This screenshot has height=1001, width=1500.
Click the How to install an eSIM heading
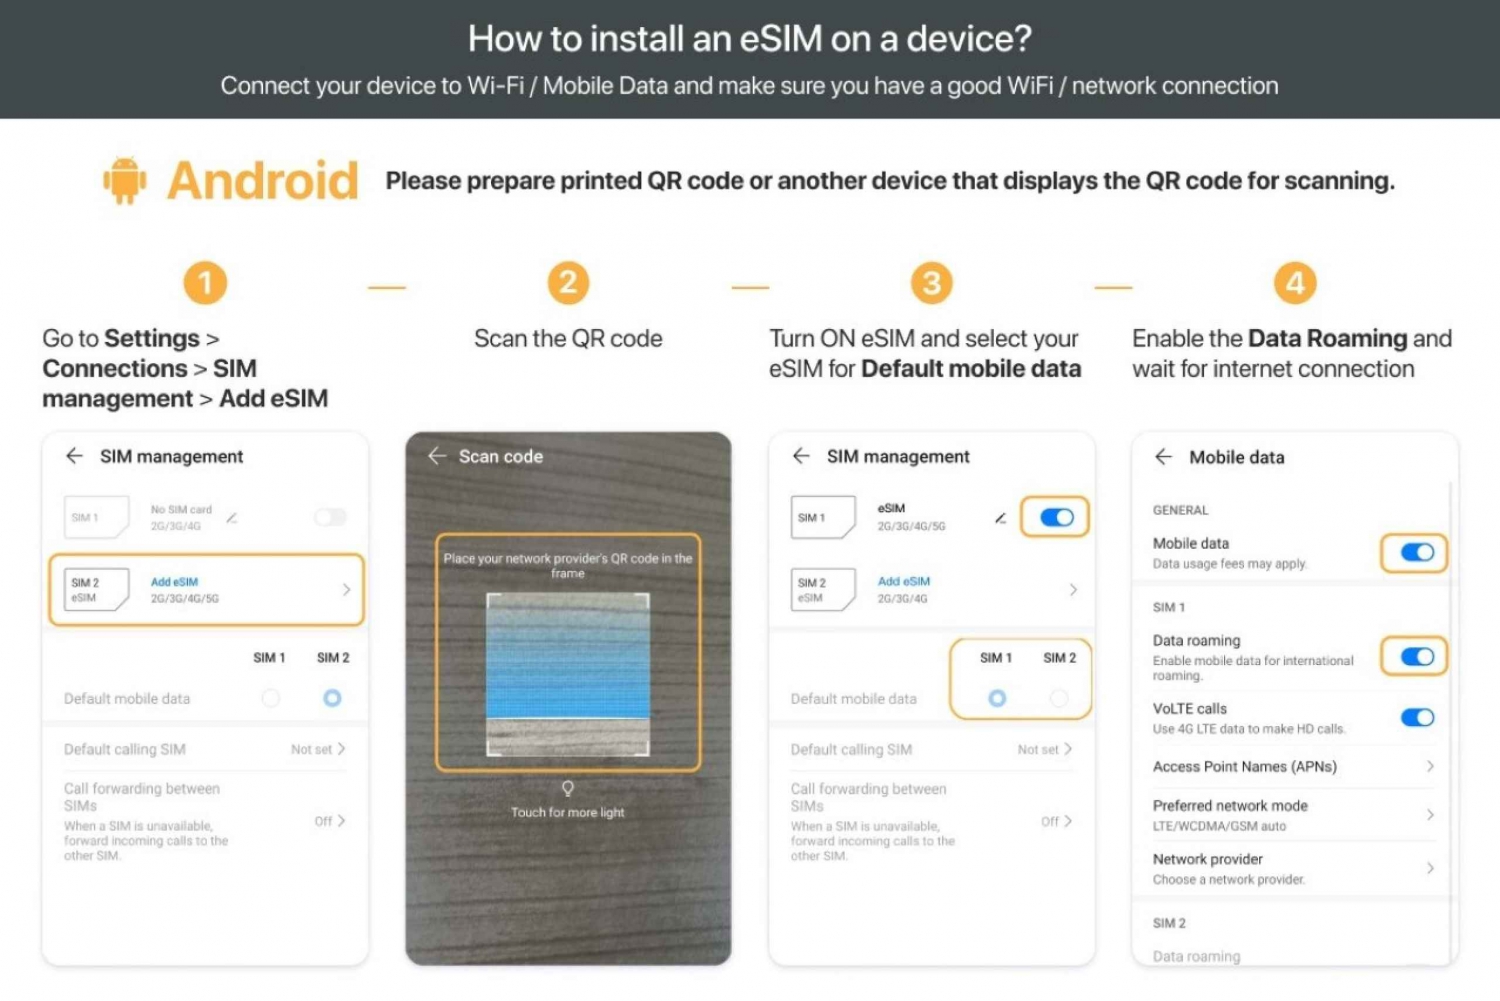[750, 38]
